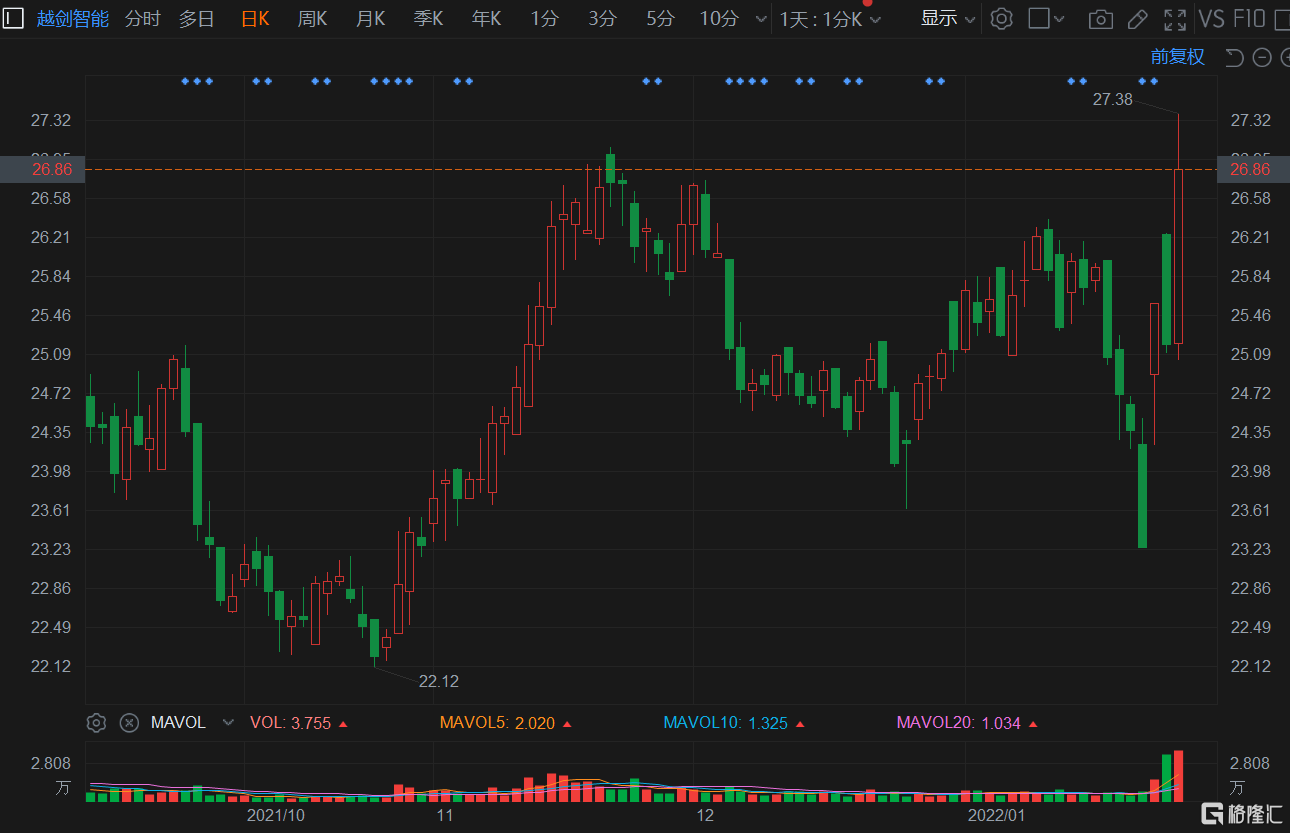
Task: Click the 越剑智能 stock name
Action: tap(73, 18)
